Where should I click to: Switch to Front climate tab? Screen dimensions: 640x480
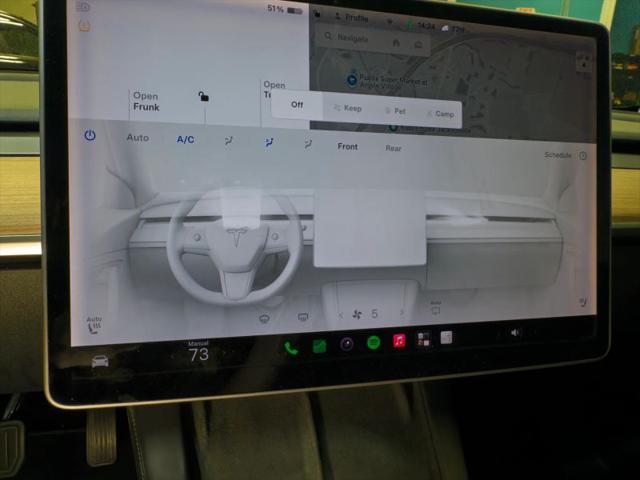[x=347, y=146]
